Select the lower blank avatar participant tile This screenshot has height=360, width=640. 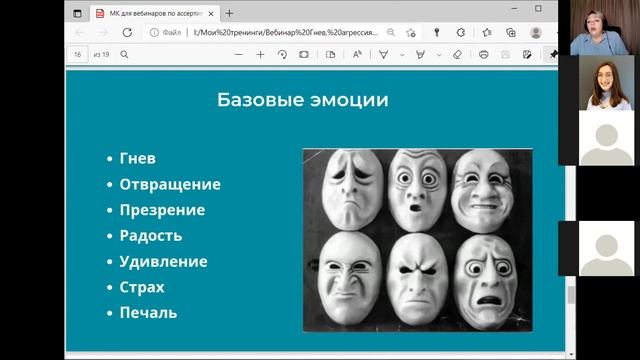(x=607, y=249)
